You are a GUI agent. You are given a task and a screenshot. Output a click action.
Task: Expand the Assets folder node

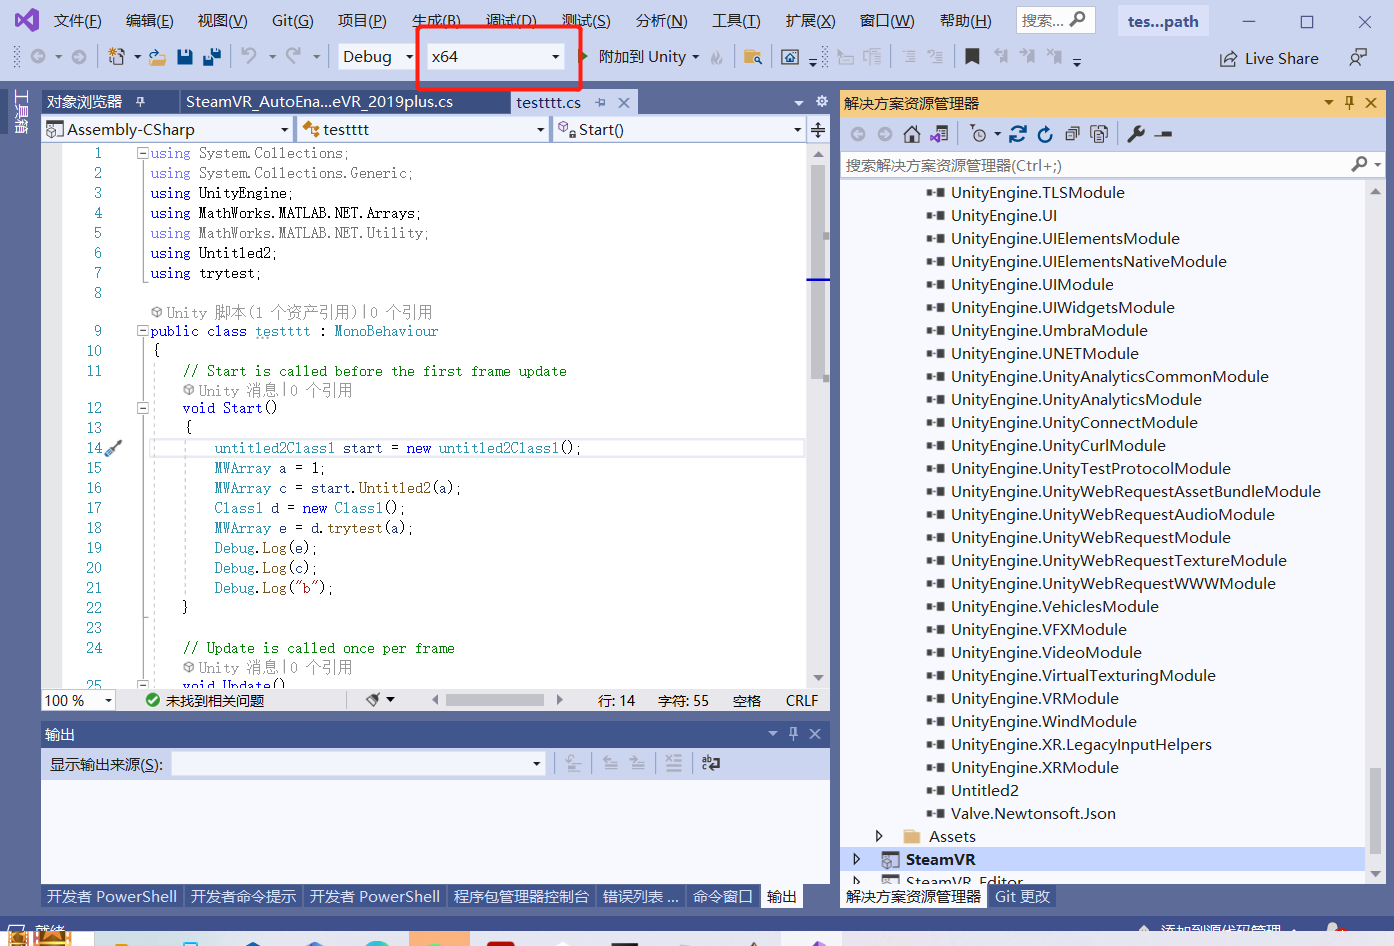pyautogui.click(x=879, y=836)
